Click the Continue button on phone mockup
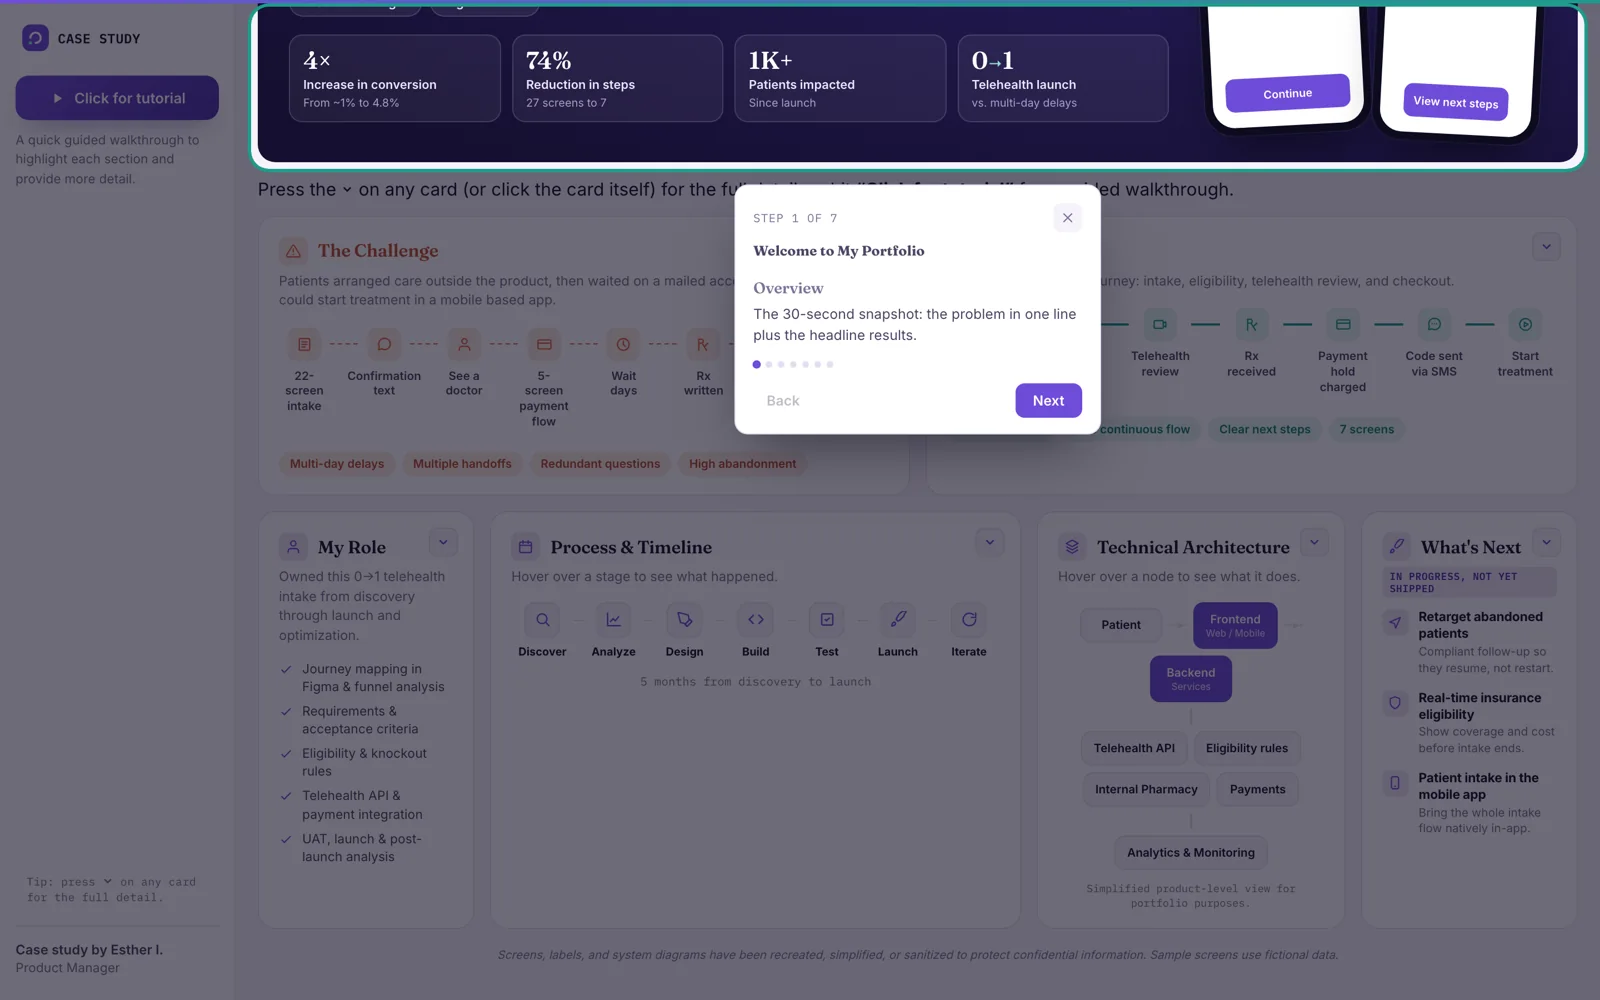Image resolution: width=1600 pixels, height=1000 pixels. pyautogui.click(x=1287, y=94)
